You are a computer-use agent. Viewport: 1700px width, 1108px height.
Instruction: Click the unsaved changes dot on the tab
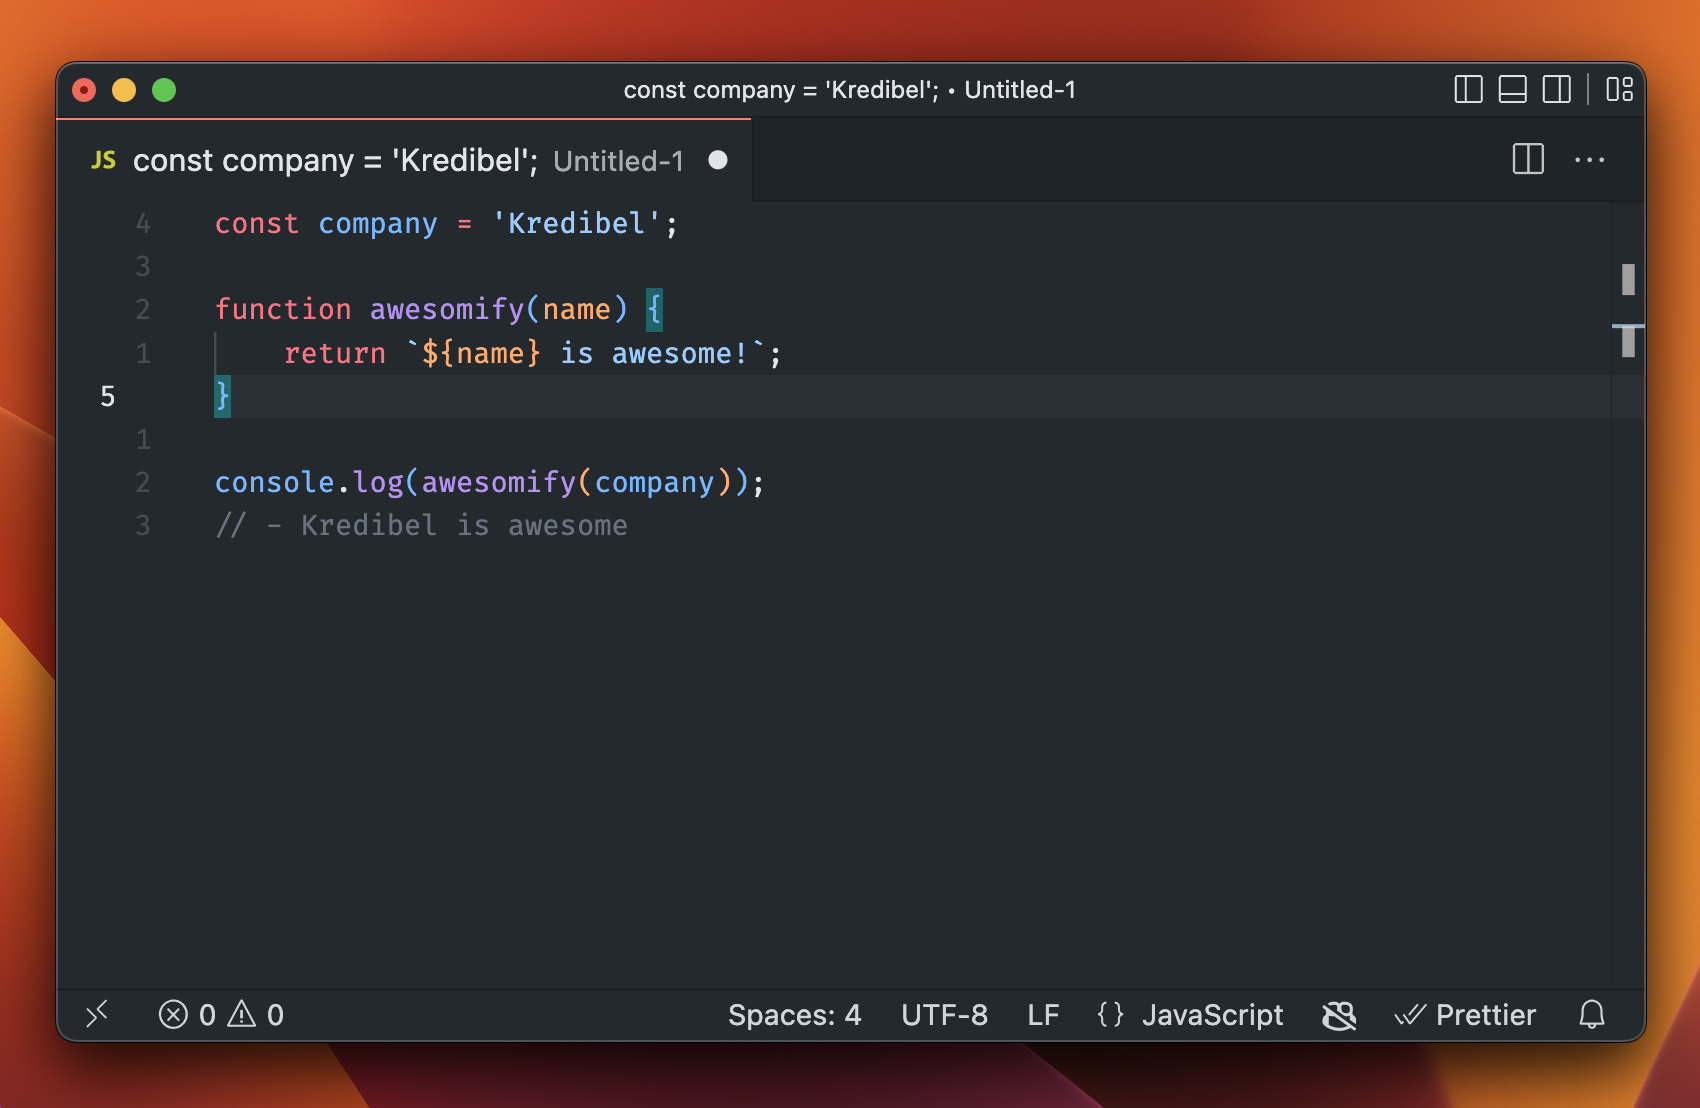coord(718,160)
